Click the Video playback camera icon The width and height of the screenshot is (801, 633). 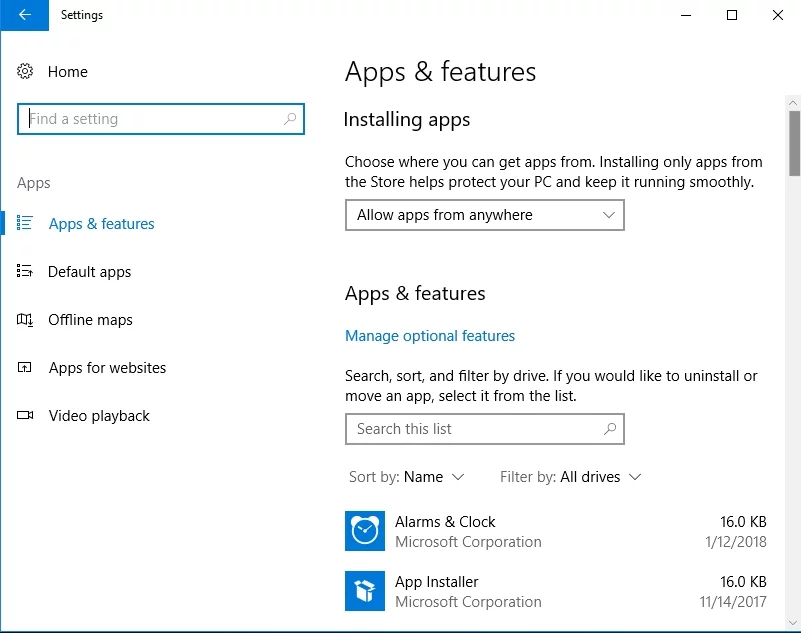[26, 416]
